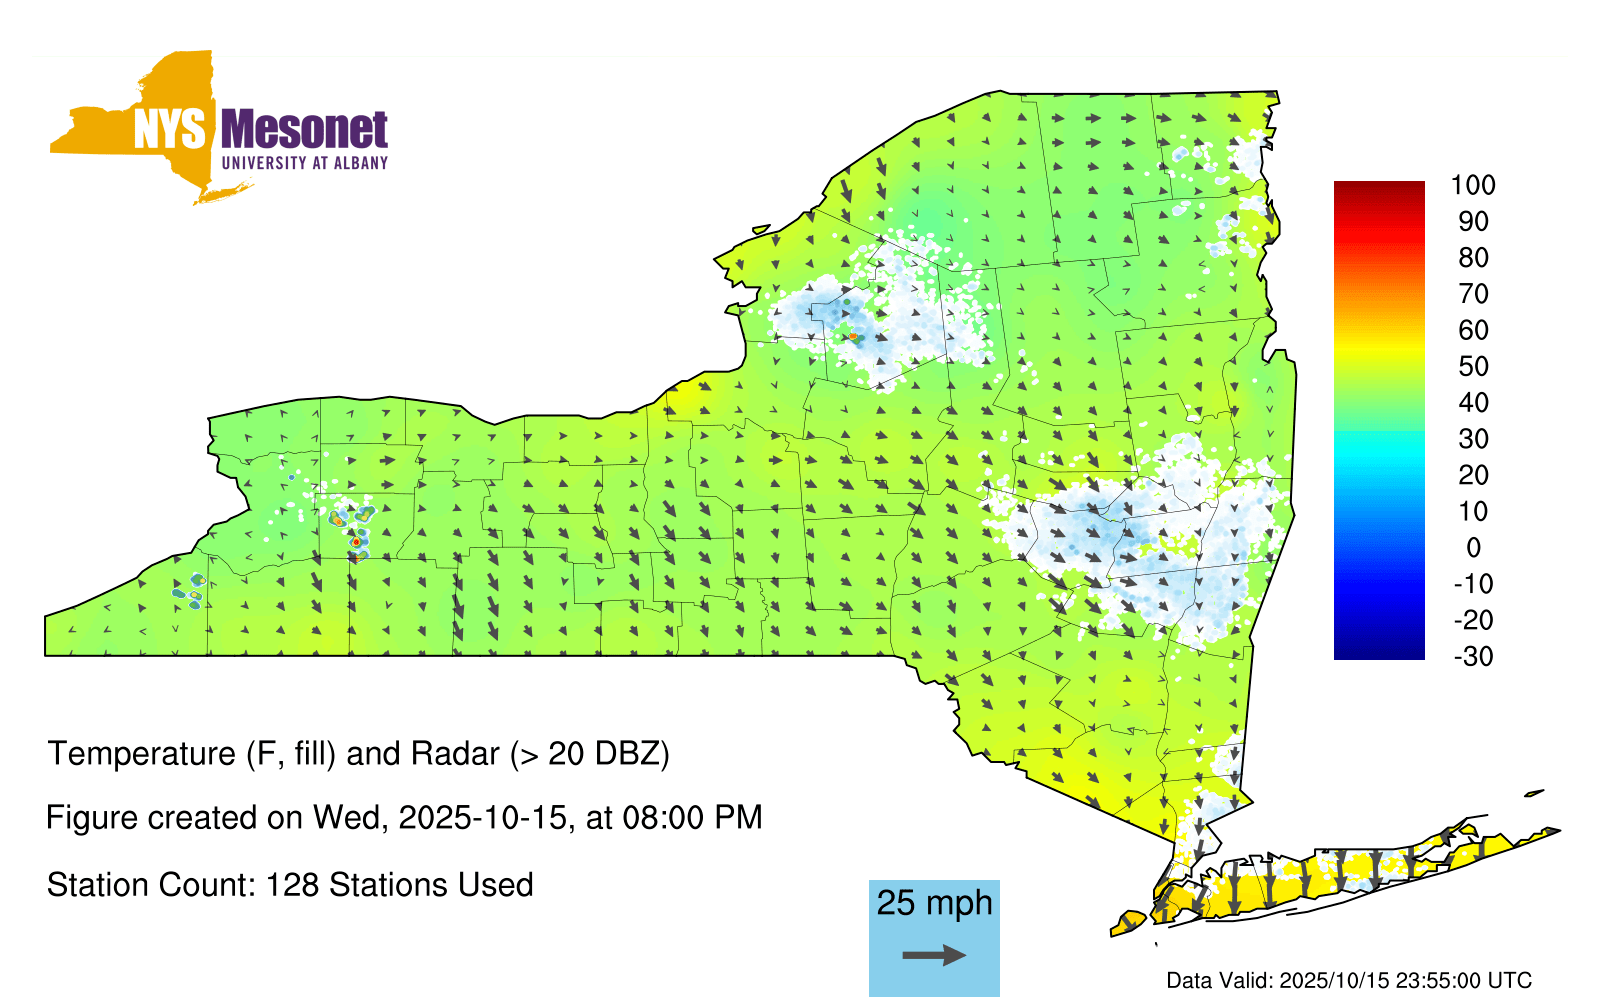Click the 25 mph reference wind arrow
The height and width of the screenshot is (1000, 1600).
pos(934,955)
